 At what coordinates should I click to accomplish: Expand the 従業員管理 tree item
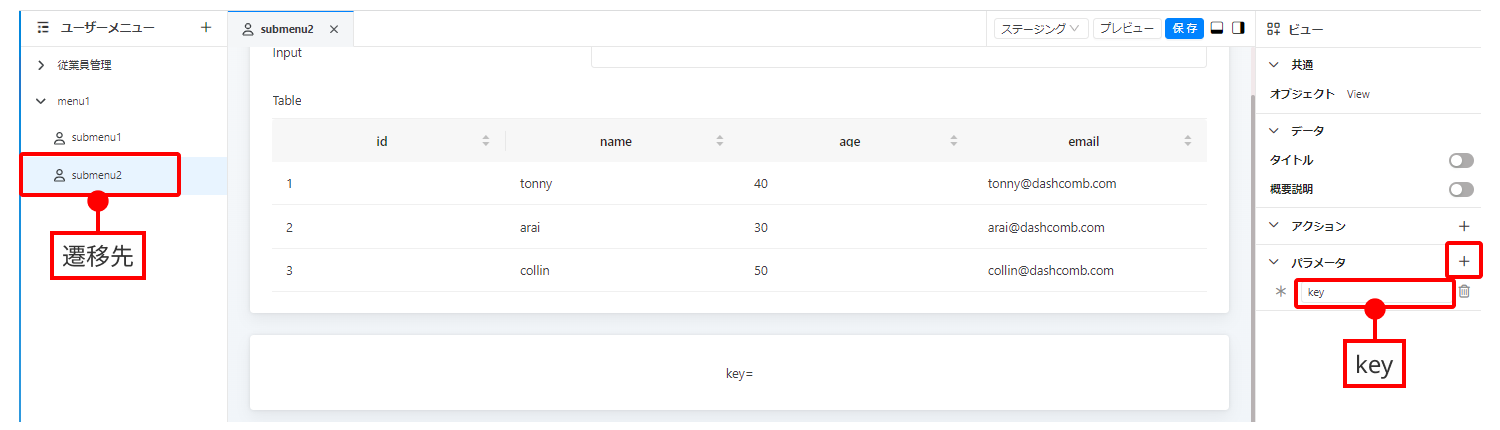click(x=41, y=65)
